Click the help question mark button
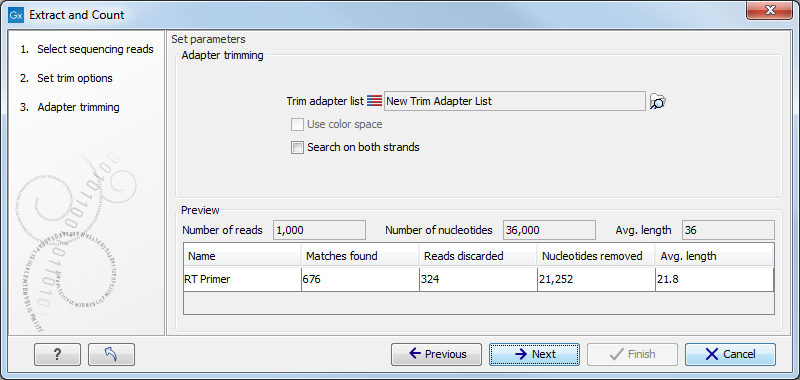800x380 pixels. coord(57,354)
